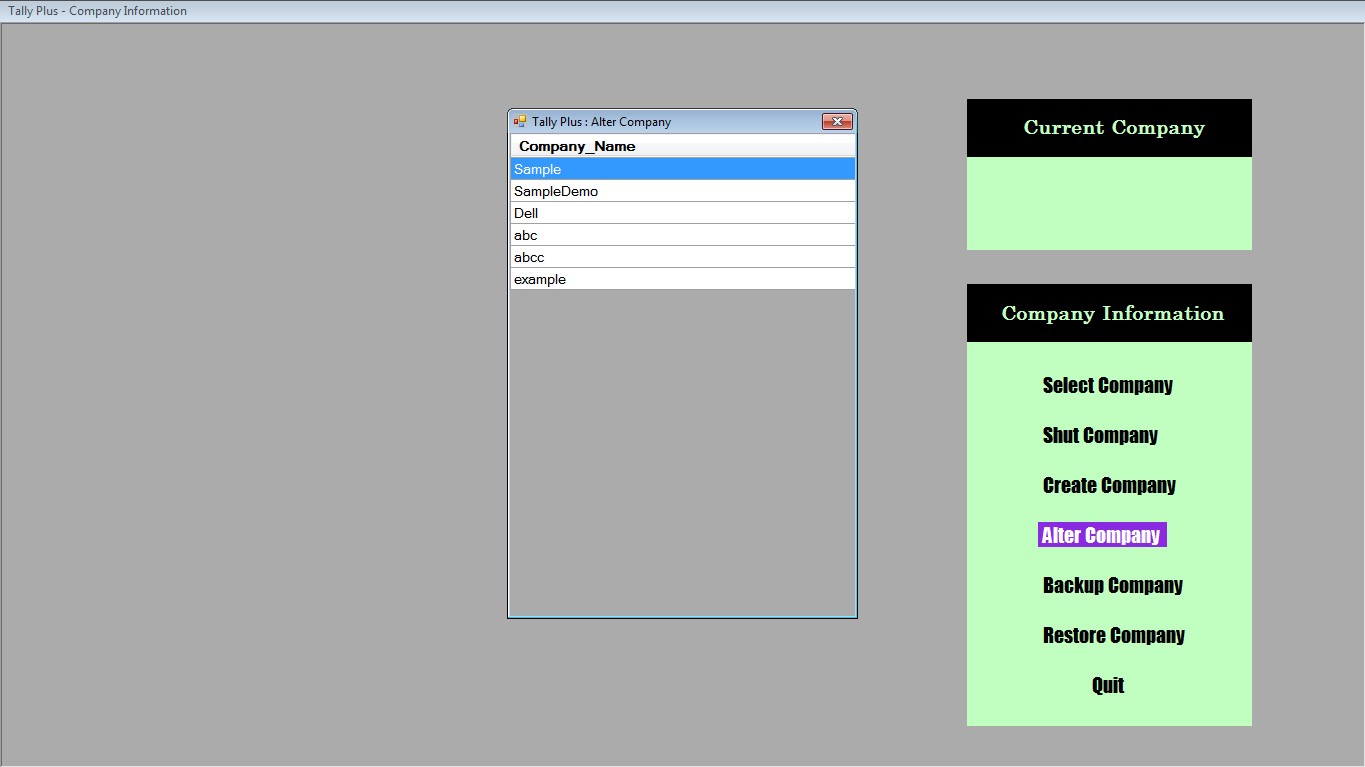Screen dimensions: 1365x767
Task: Click Quit in the Company Information menu
Action: tap(1108, 685)
